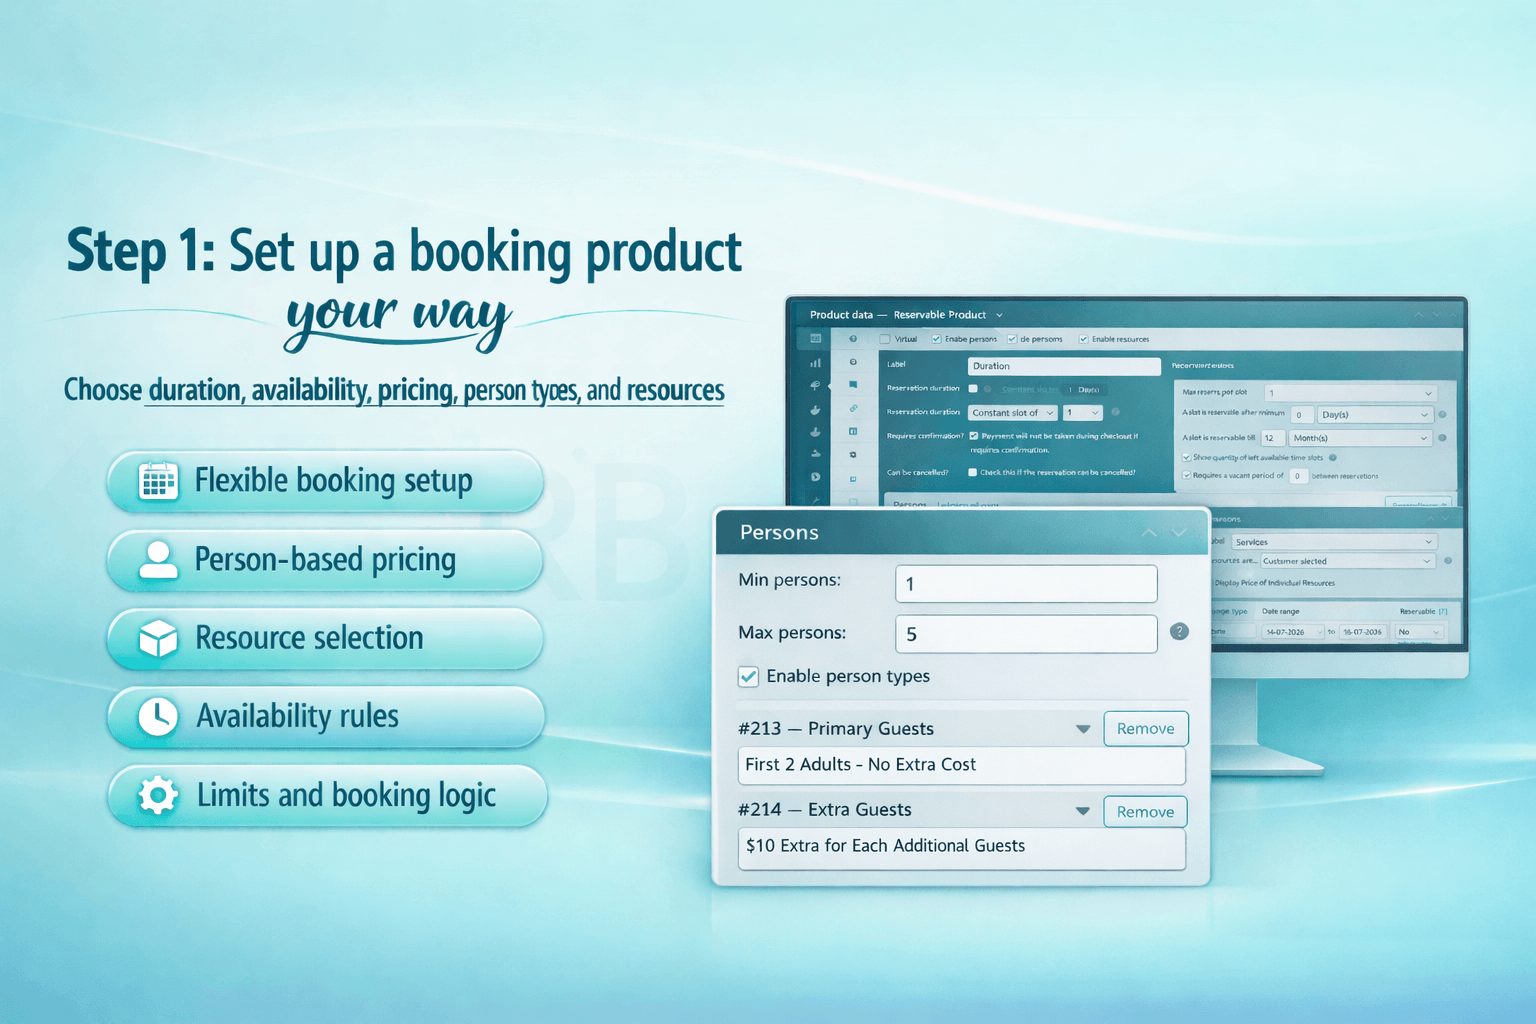Remove the #214 Extra Guests person type
Image resolution: width=1536 pixels, height=1024 pixels.
coord(1144,811)
